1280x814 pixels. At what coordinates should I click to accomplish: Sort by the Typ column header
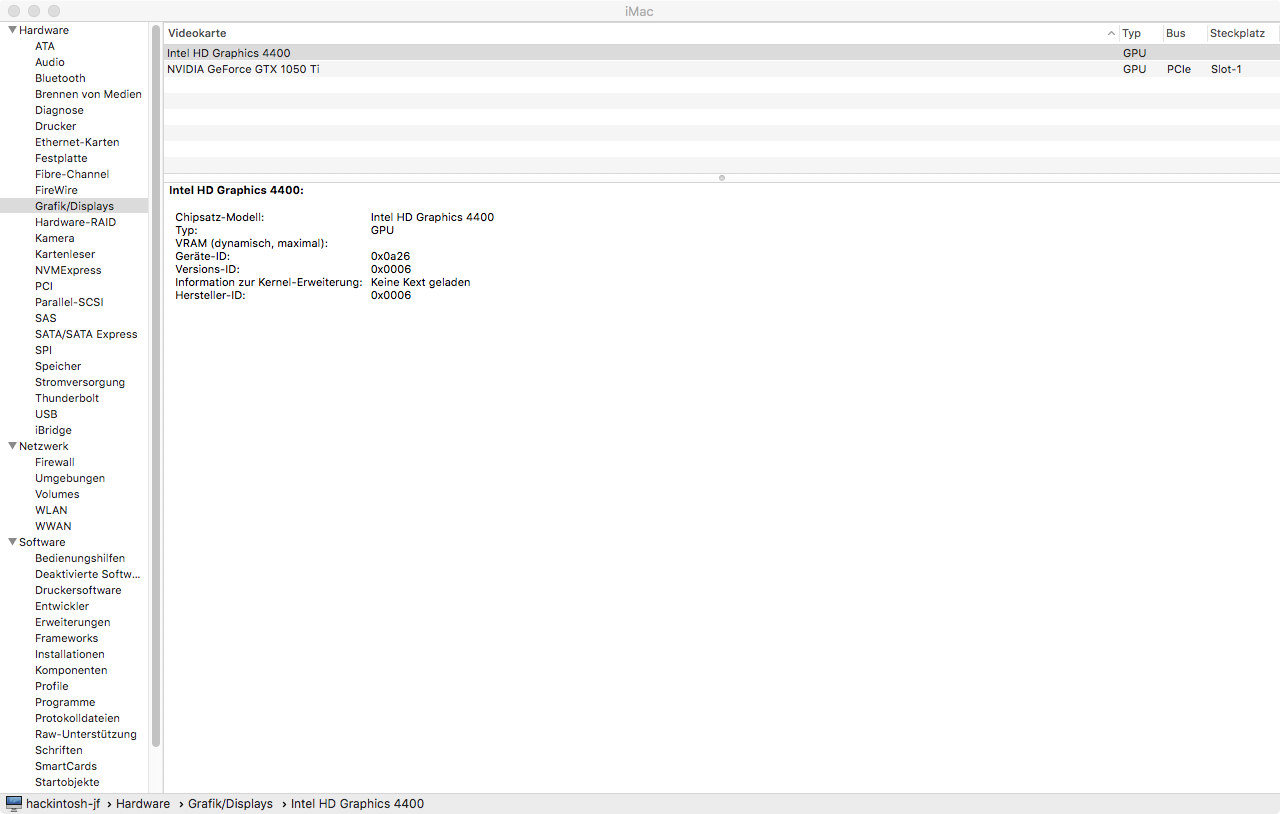click(x=1141, y=33)
